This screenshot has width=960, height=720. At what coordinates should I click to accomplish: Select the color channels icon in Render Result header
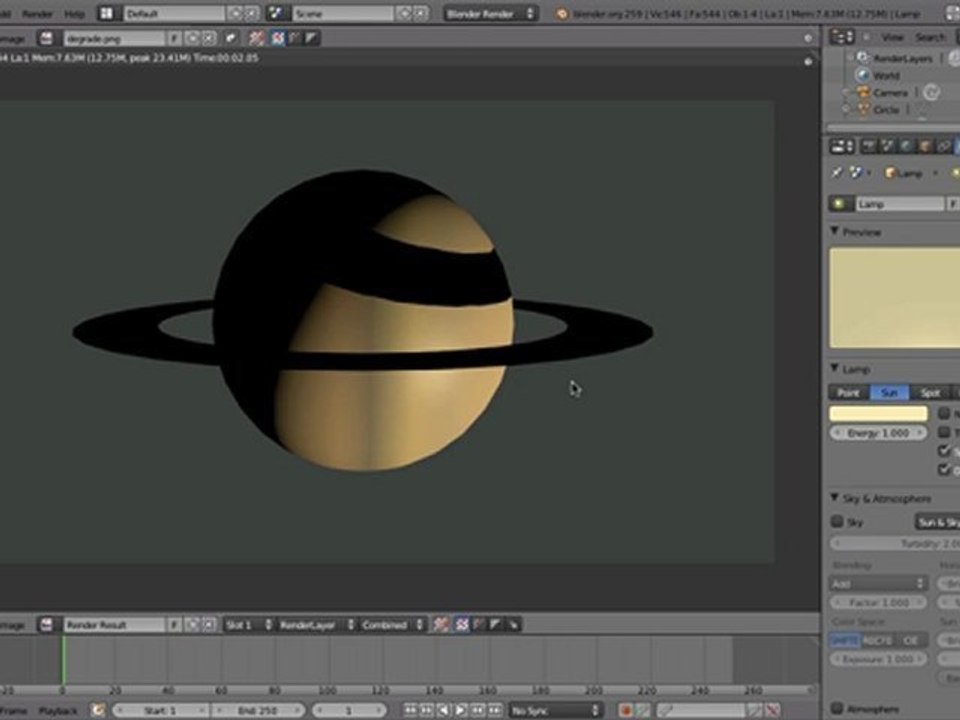[x=462, y=624]
